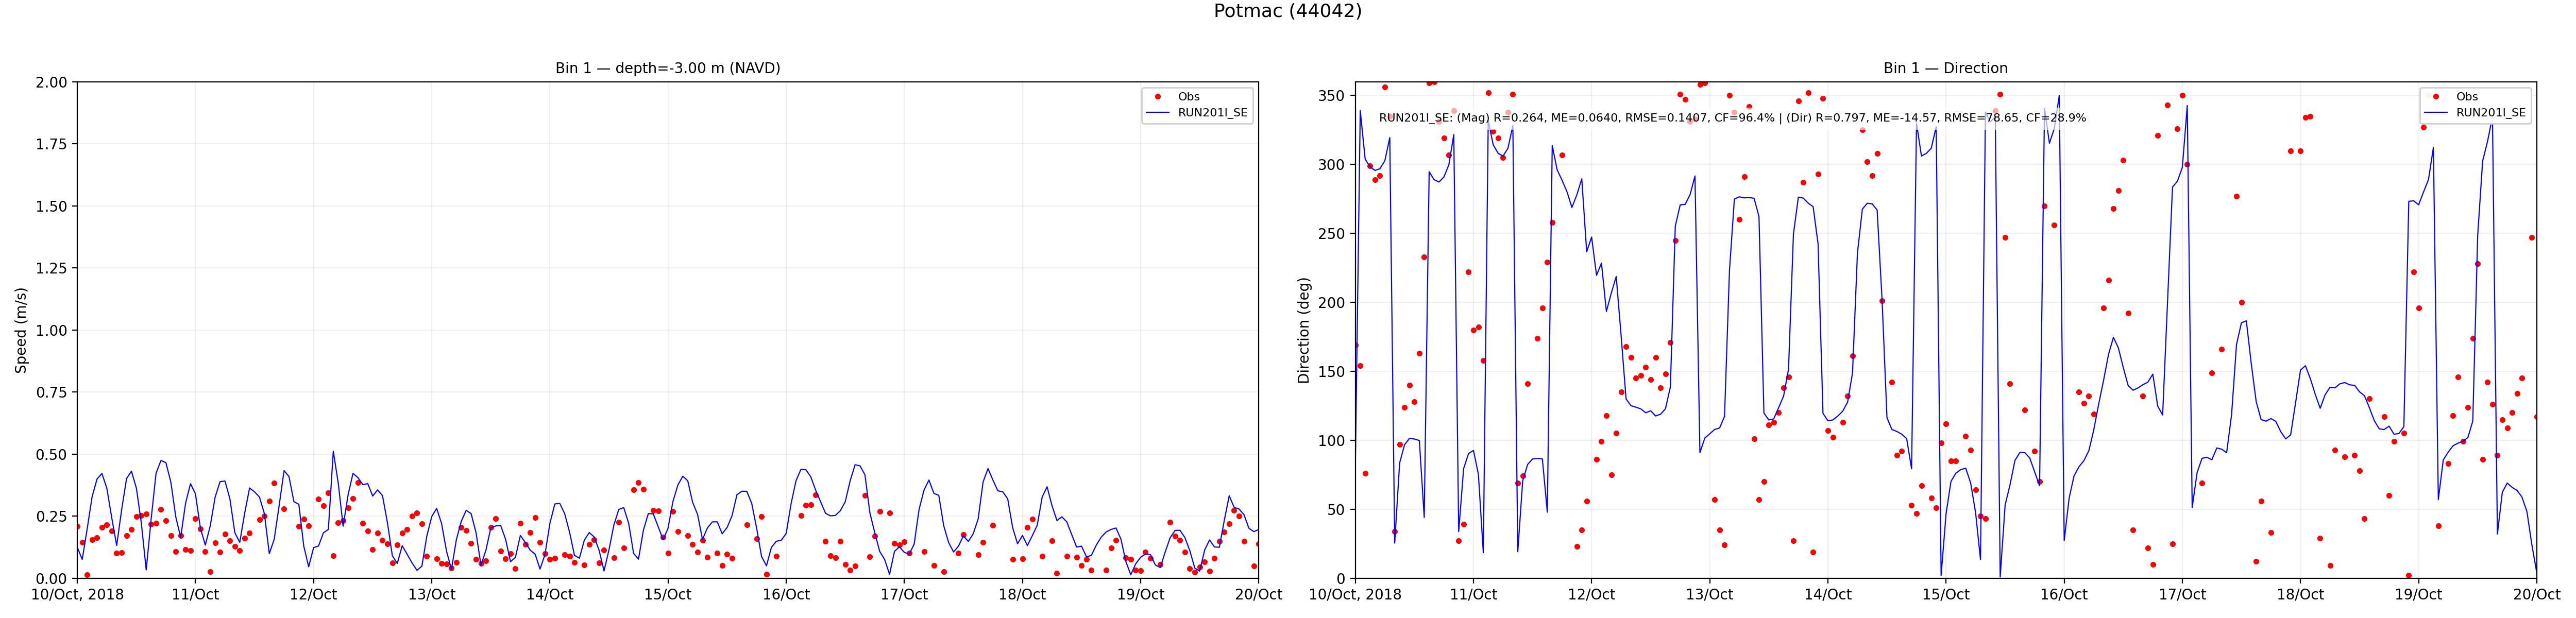
Task: Click "16/Oct" under the direction plot
Action: [2064, 595]
